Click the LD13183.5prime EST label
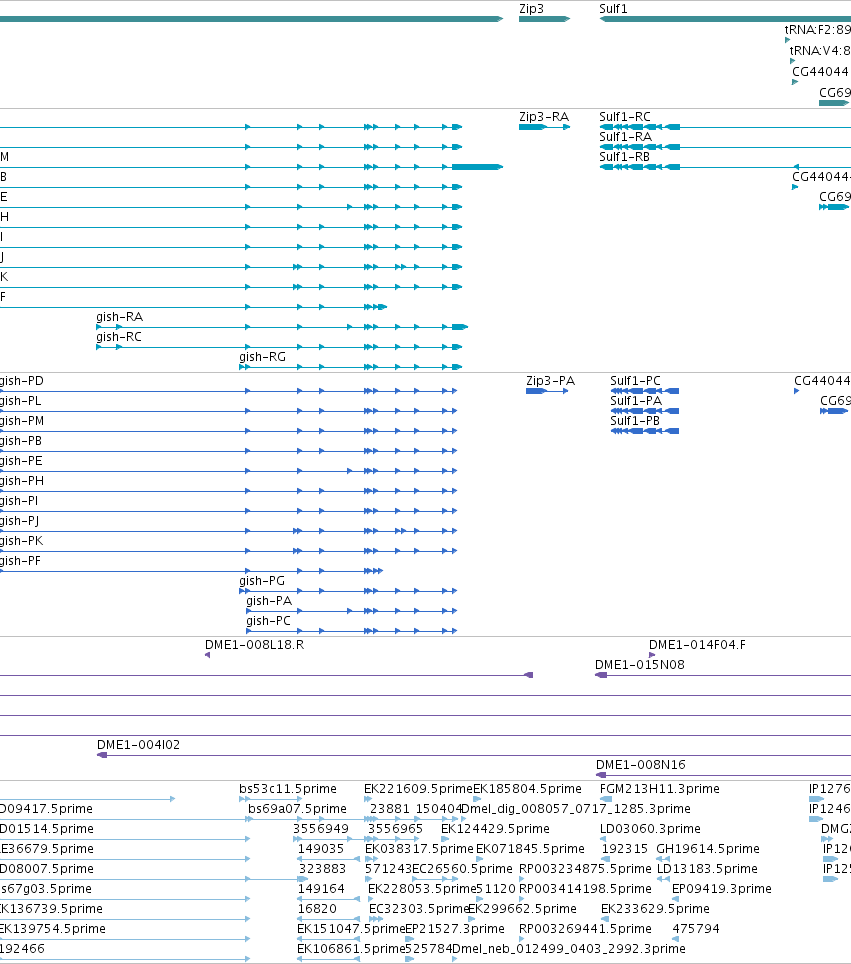 point(707,869)
